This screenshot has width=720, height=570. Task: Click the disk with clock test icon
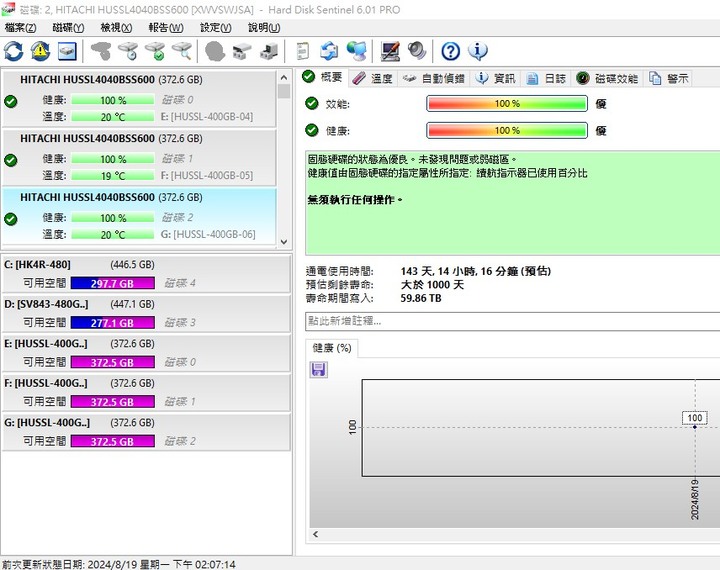tap(128, 51)
